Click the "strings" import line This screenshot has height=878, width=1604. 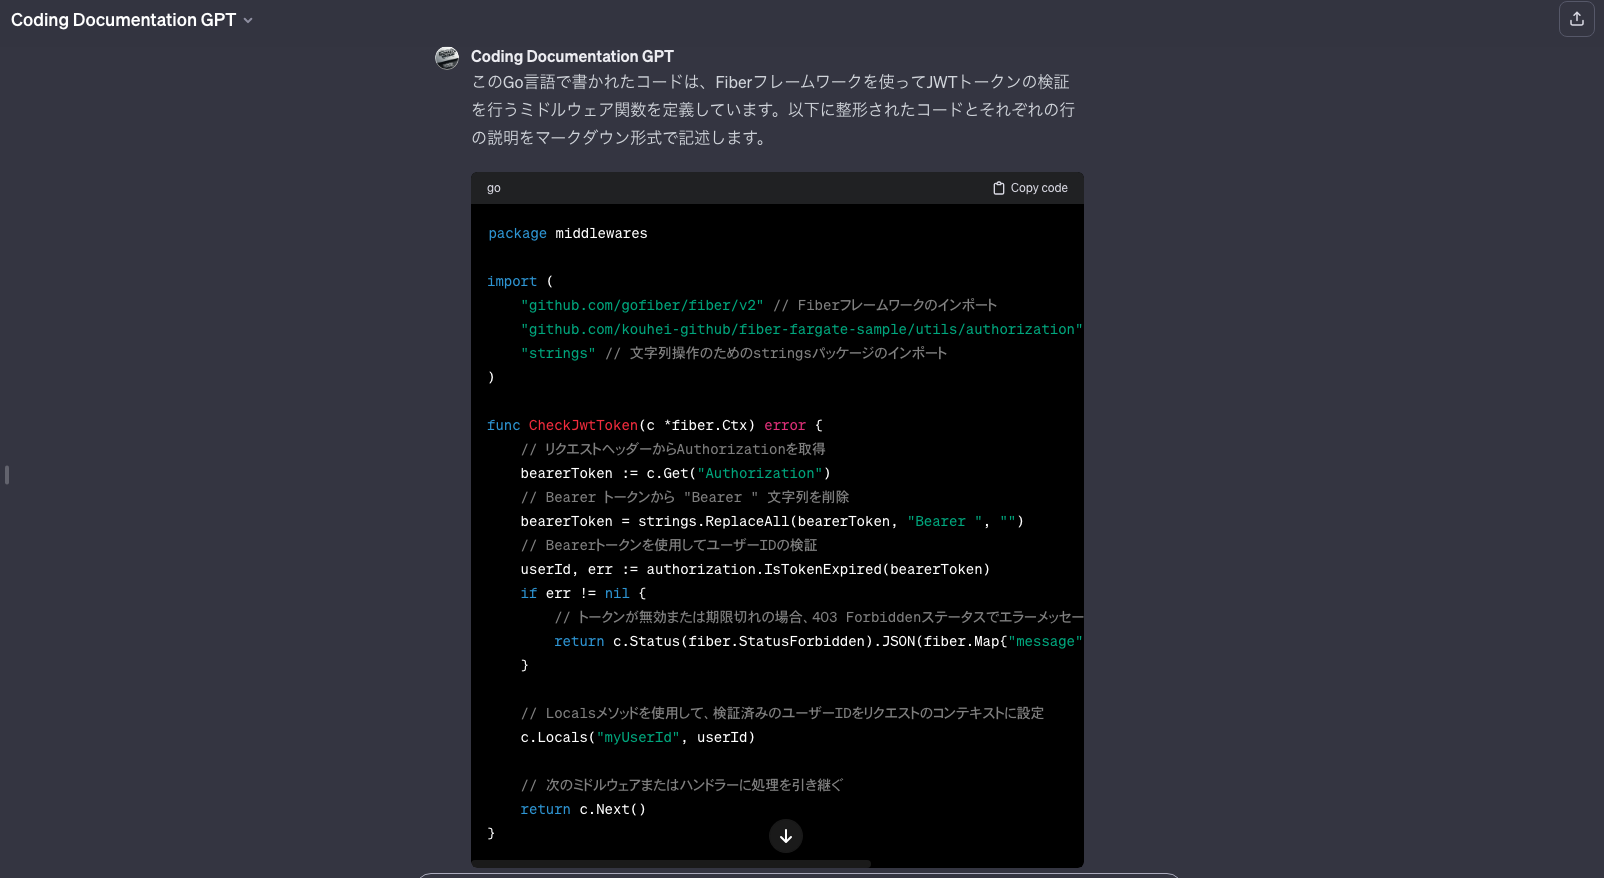(x=734, y=354)
